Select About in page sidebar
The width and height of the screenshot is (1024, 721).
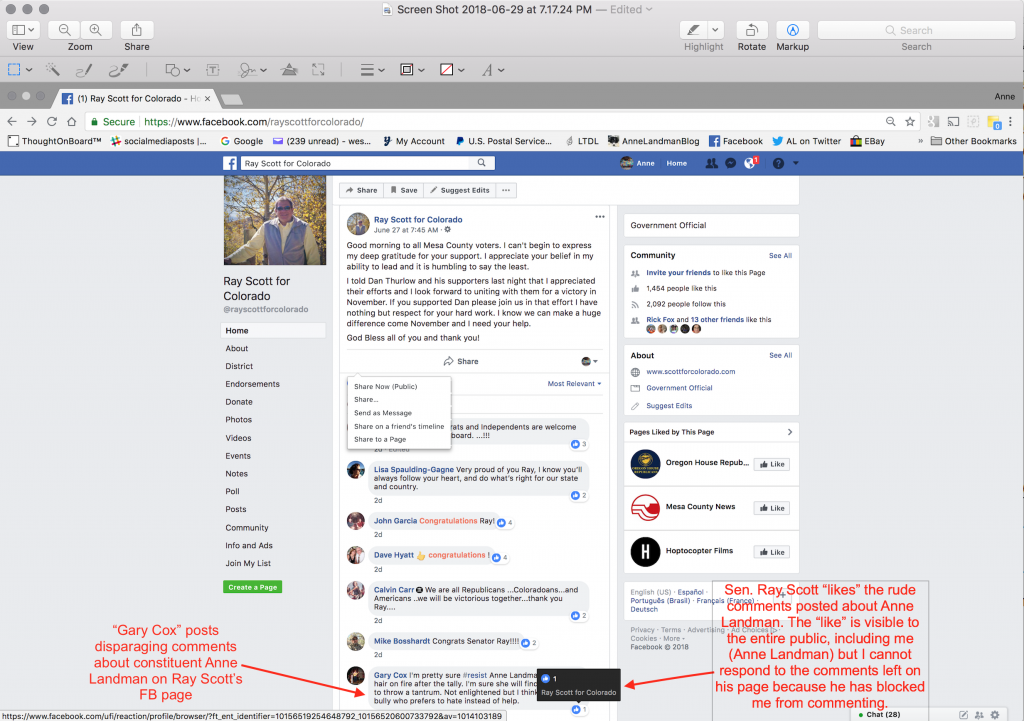pos(237,349)
